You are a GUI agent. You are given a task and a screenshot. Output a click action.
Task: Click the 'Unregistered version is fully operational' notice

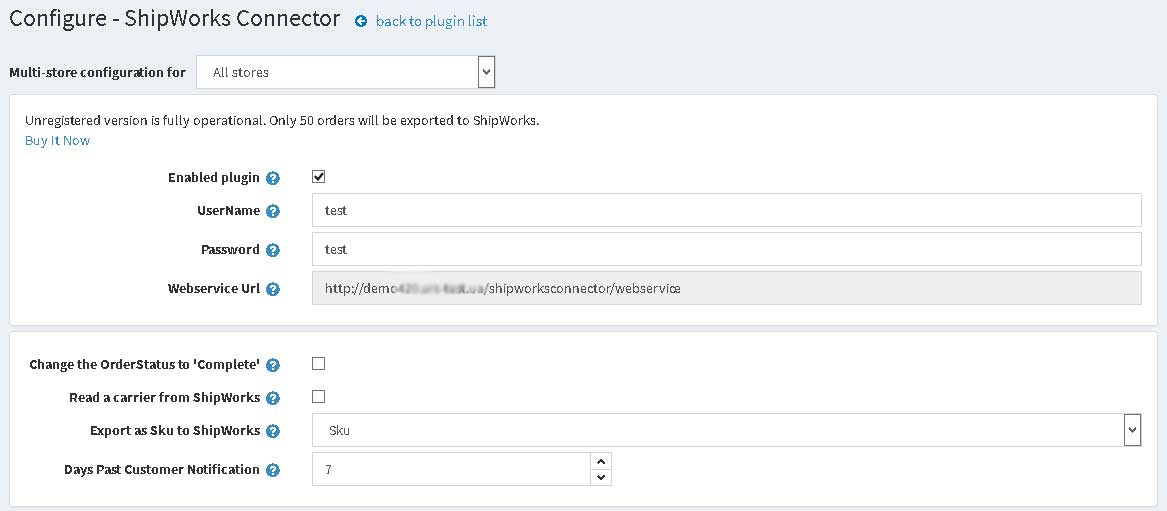(282, 120)
